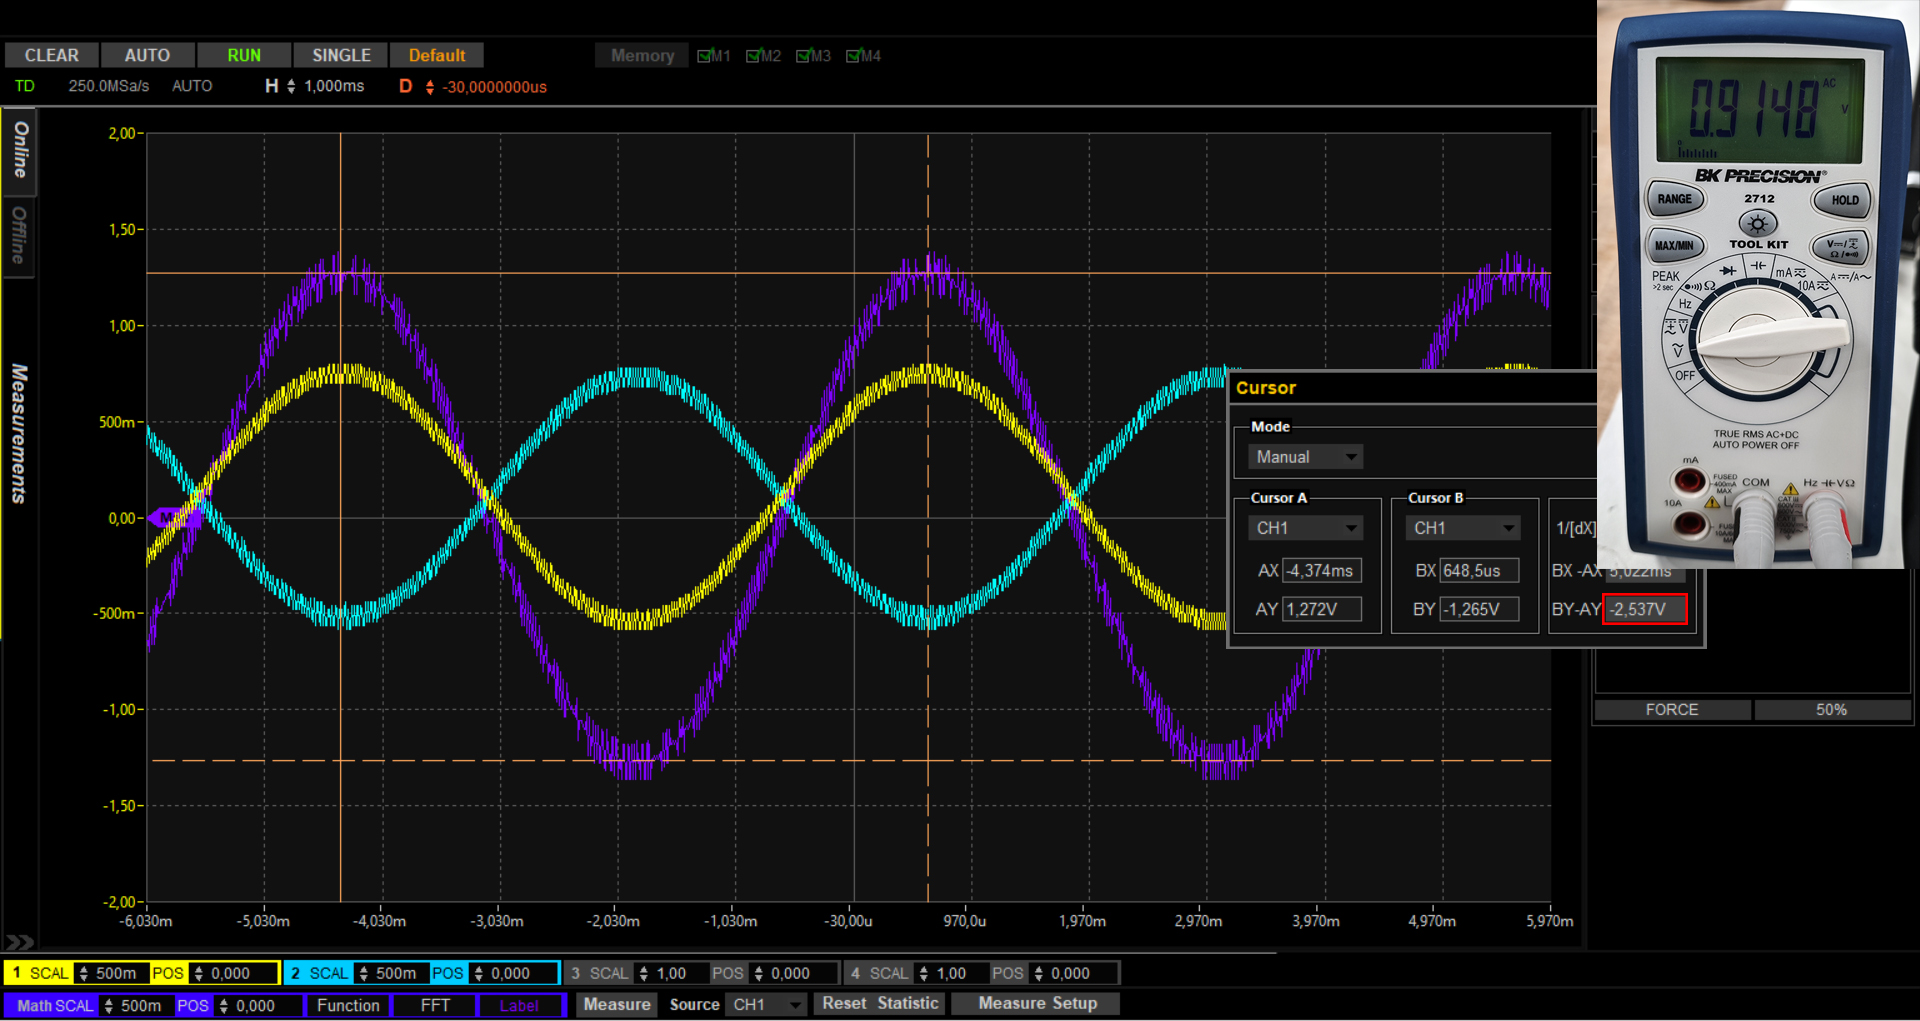This screenshot has width=1920, height=1021.
Task: Click the BY-AY difference value
Action: click(x=1645, y=609)
